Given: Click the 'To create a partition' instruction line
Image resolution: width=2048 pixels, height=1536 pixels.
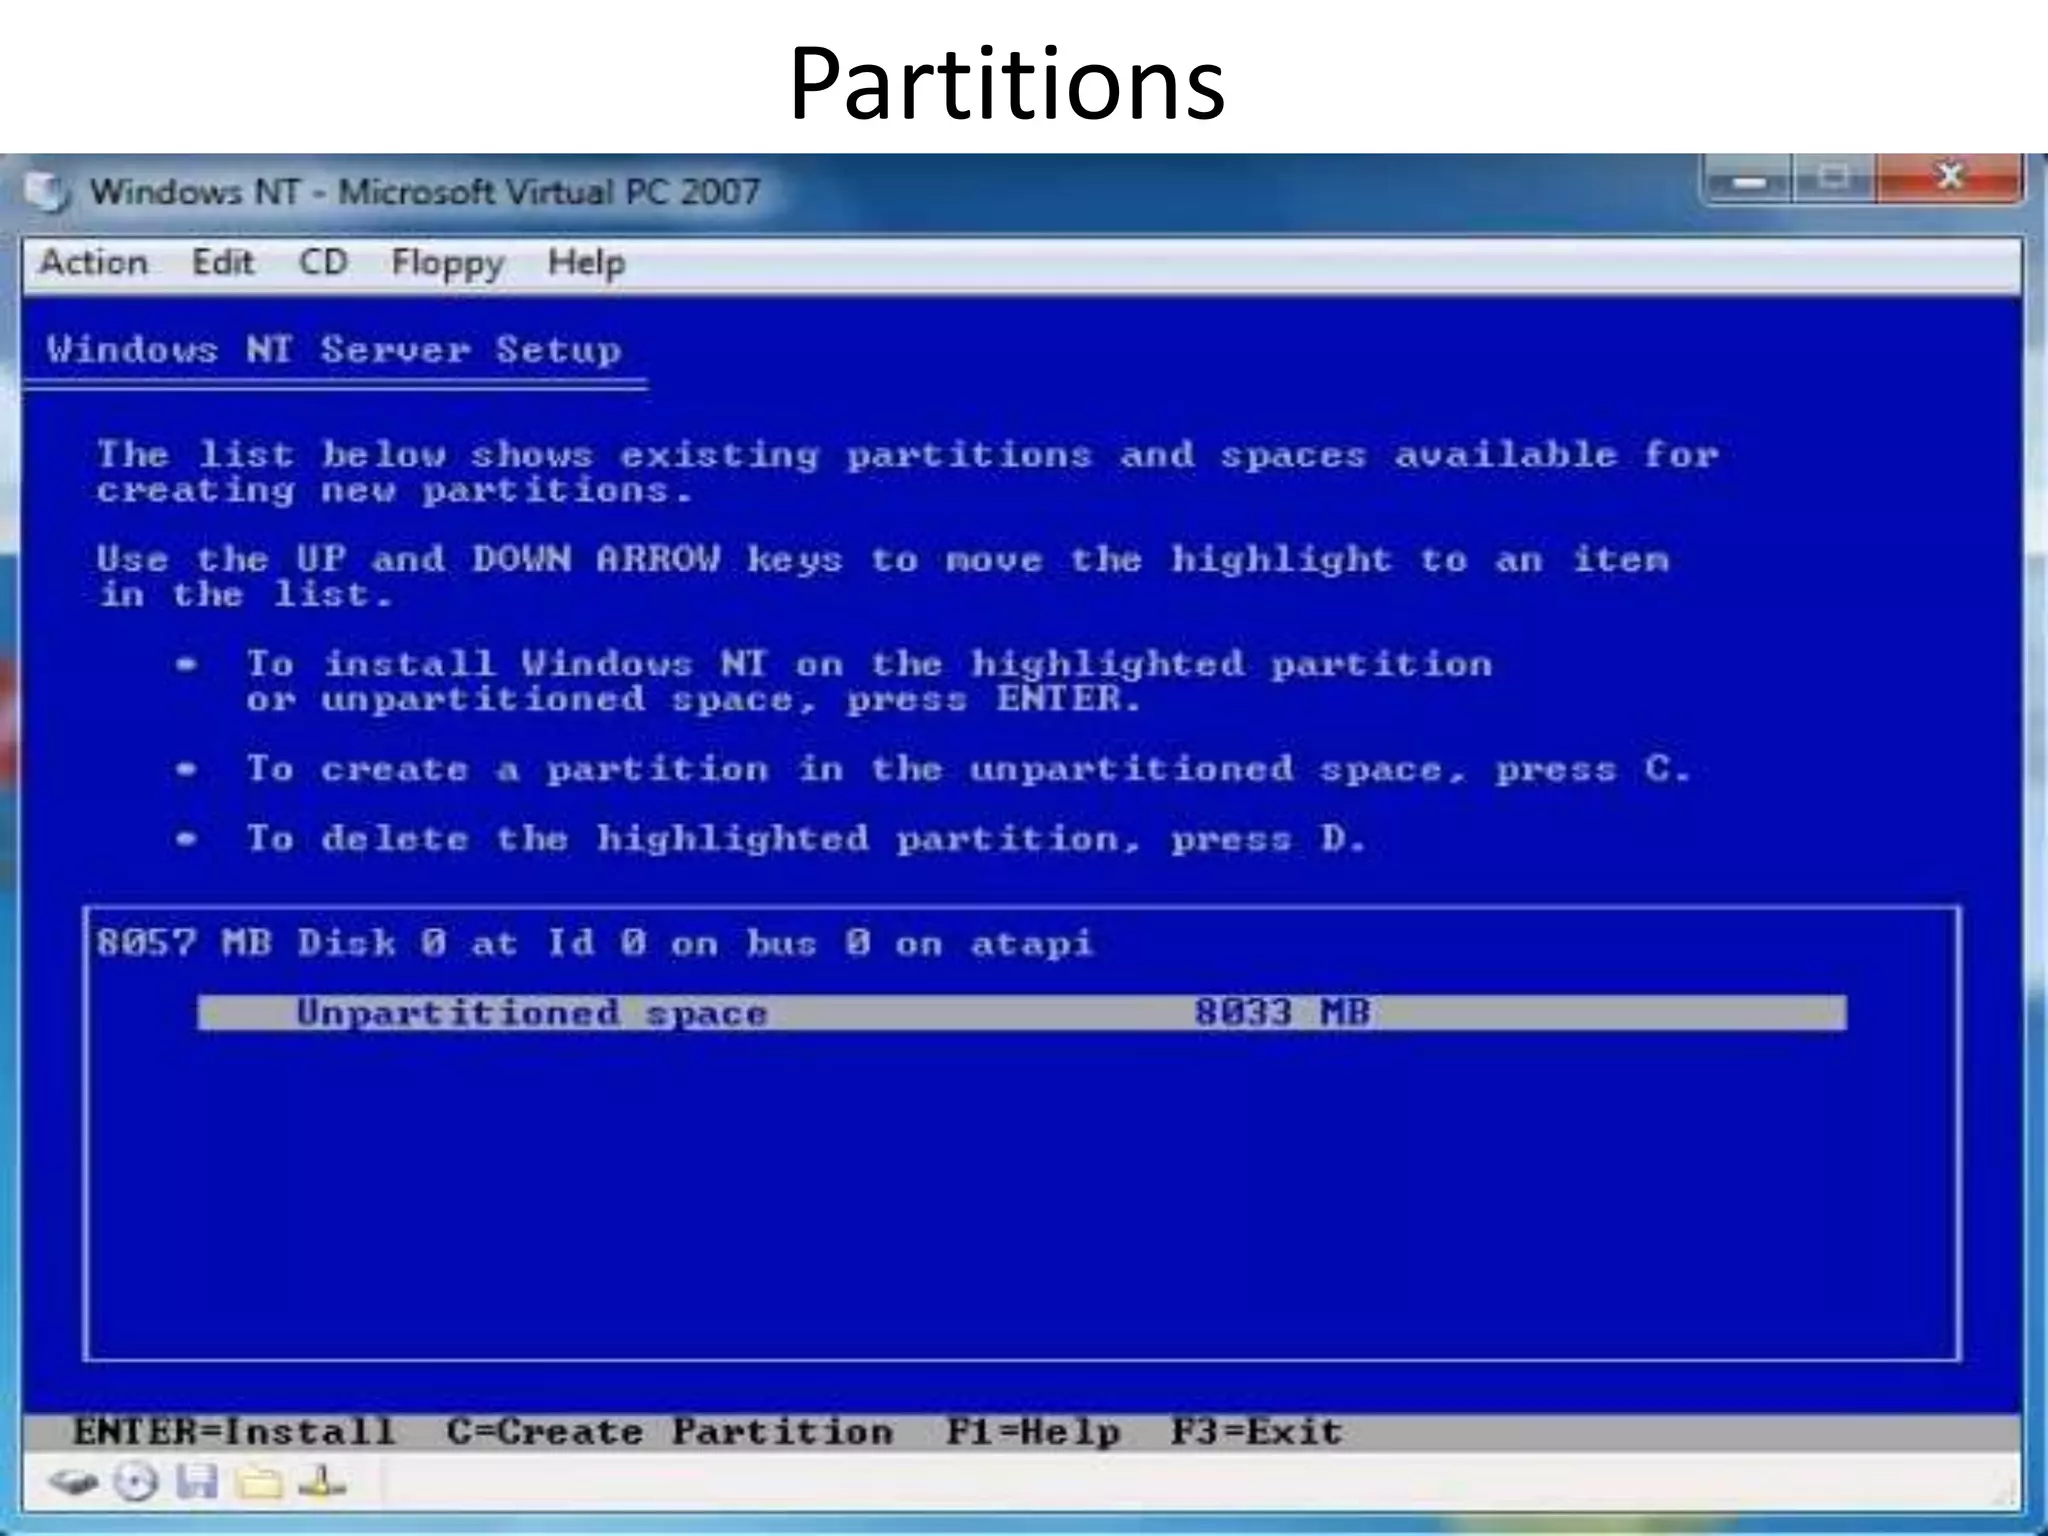Looking at the screenshot, I should coord(968,769).
